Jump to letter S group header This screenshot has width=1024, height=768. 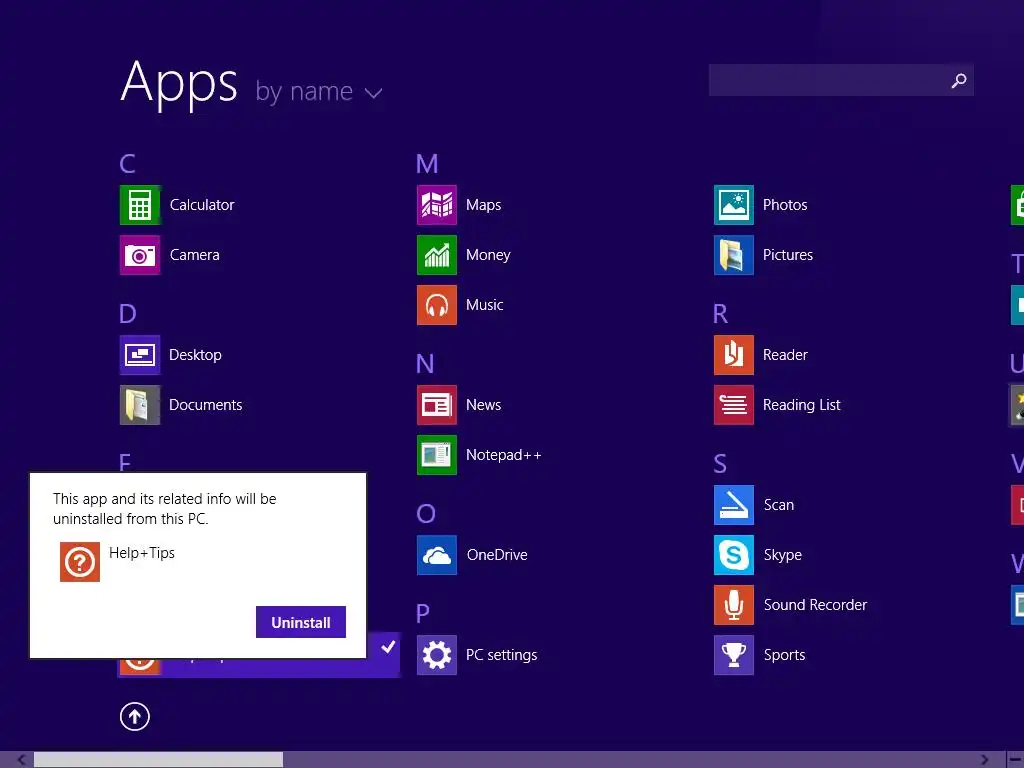pos(720,464)
